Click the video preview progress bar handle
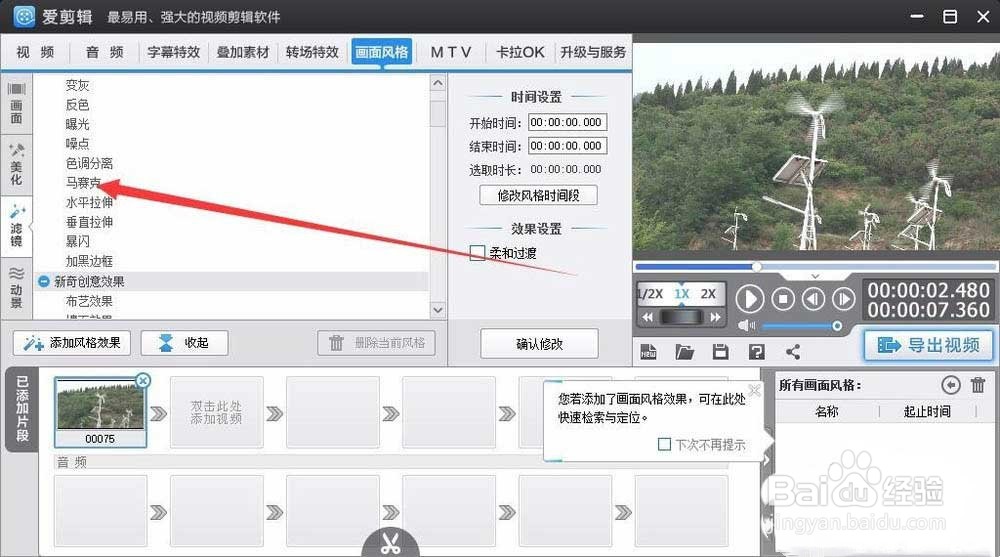 [x=756, y=267]
